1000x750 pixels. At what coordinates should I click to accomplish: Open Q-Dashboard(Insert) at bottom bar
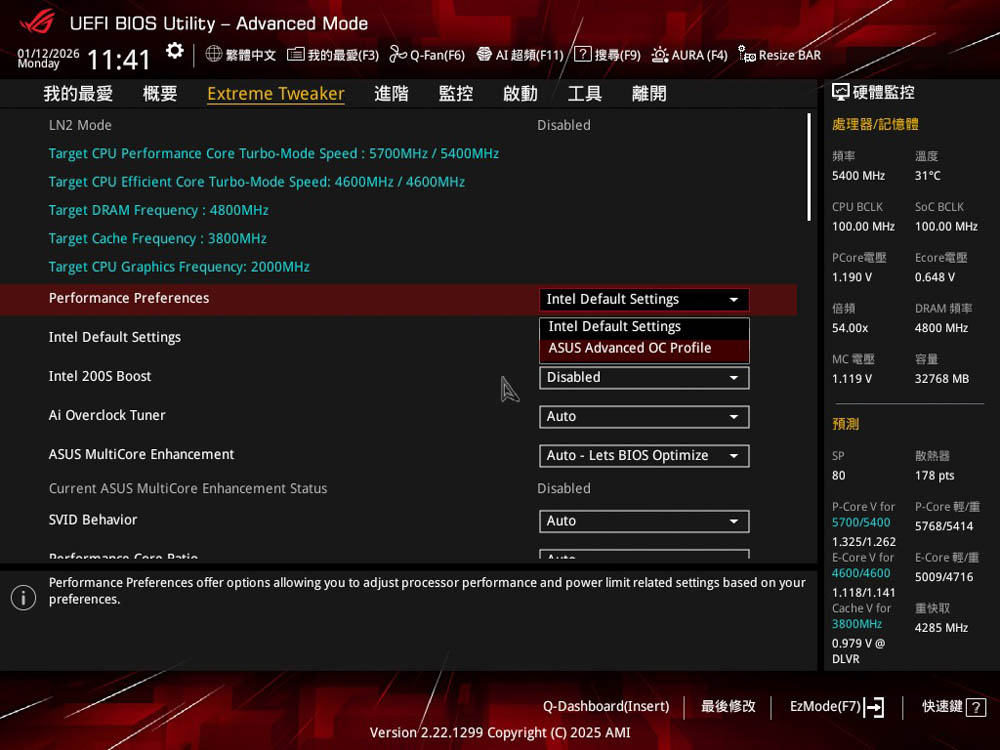[x=606, y=706]
